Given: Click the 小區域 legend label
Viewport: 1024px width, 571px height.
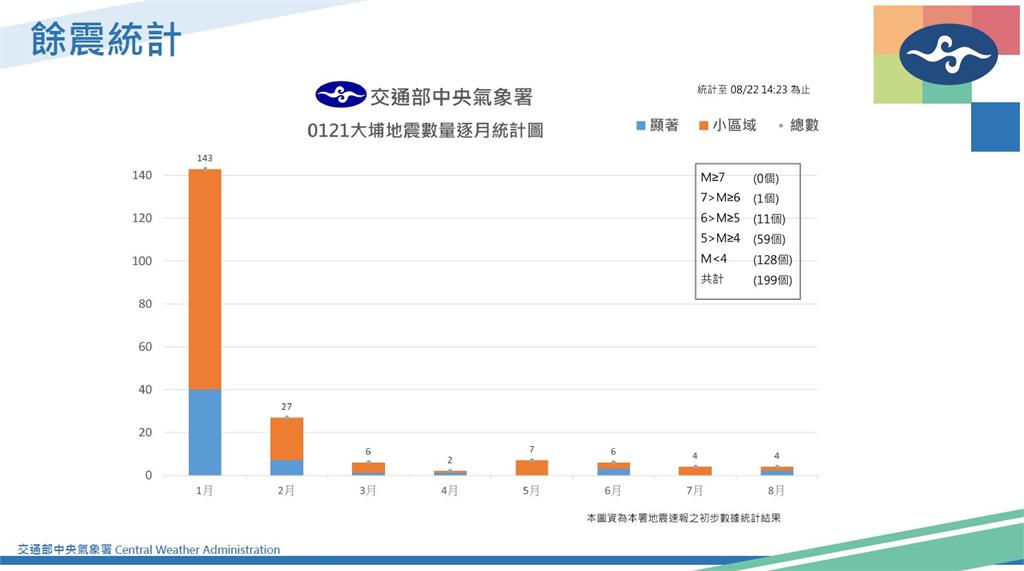Looking at the screenshot, I should click(x=735, y=125).
